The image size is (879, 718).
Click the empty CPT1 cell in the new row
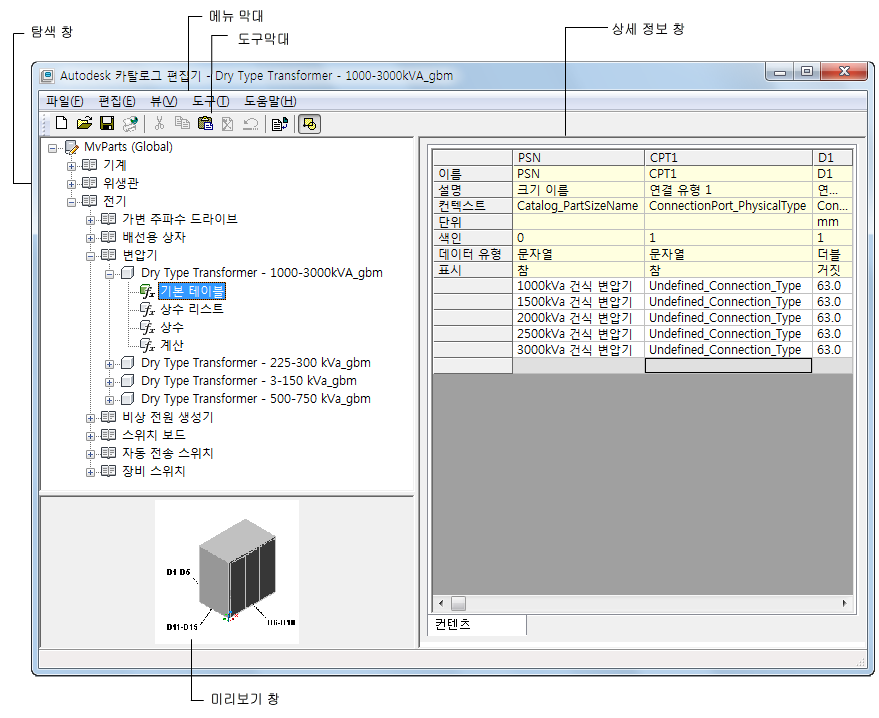point(728,366)
